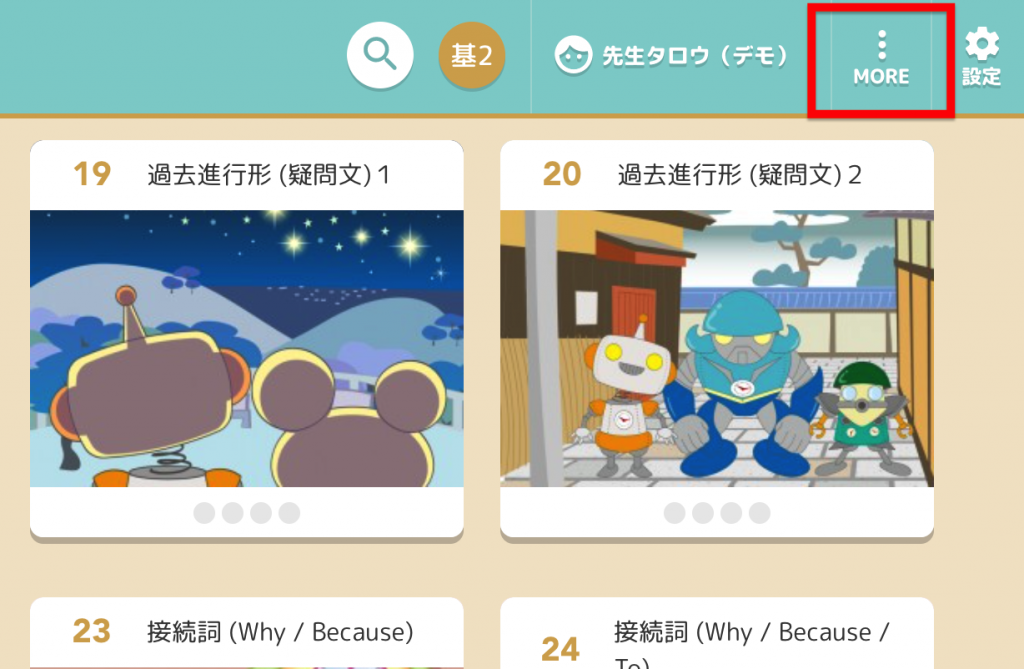Viewport: 1024px width, 669px height.
Task: Click first progress dot of lesson 20
Action: (675, 513)
